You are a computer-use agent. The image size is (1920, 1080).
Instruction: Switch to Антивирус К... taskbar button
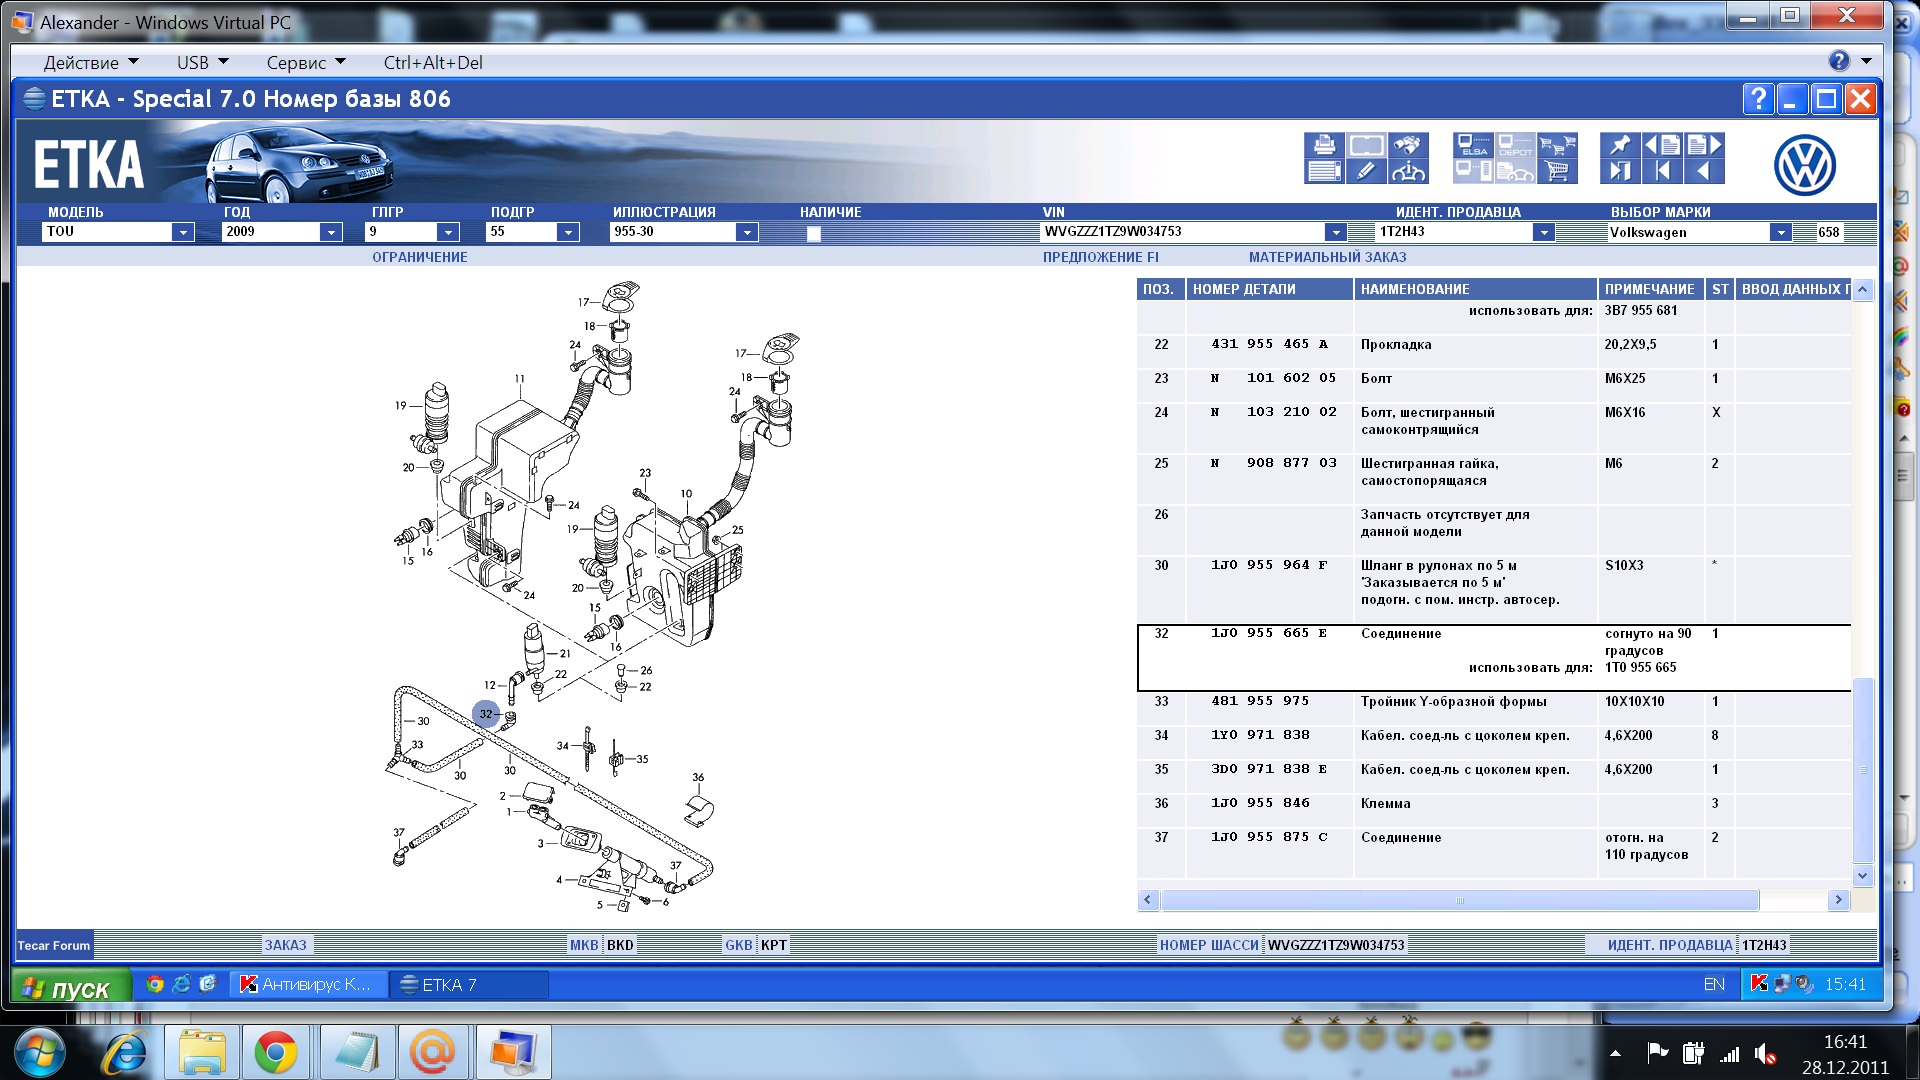point(308,985)
